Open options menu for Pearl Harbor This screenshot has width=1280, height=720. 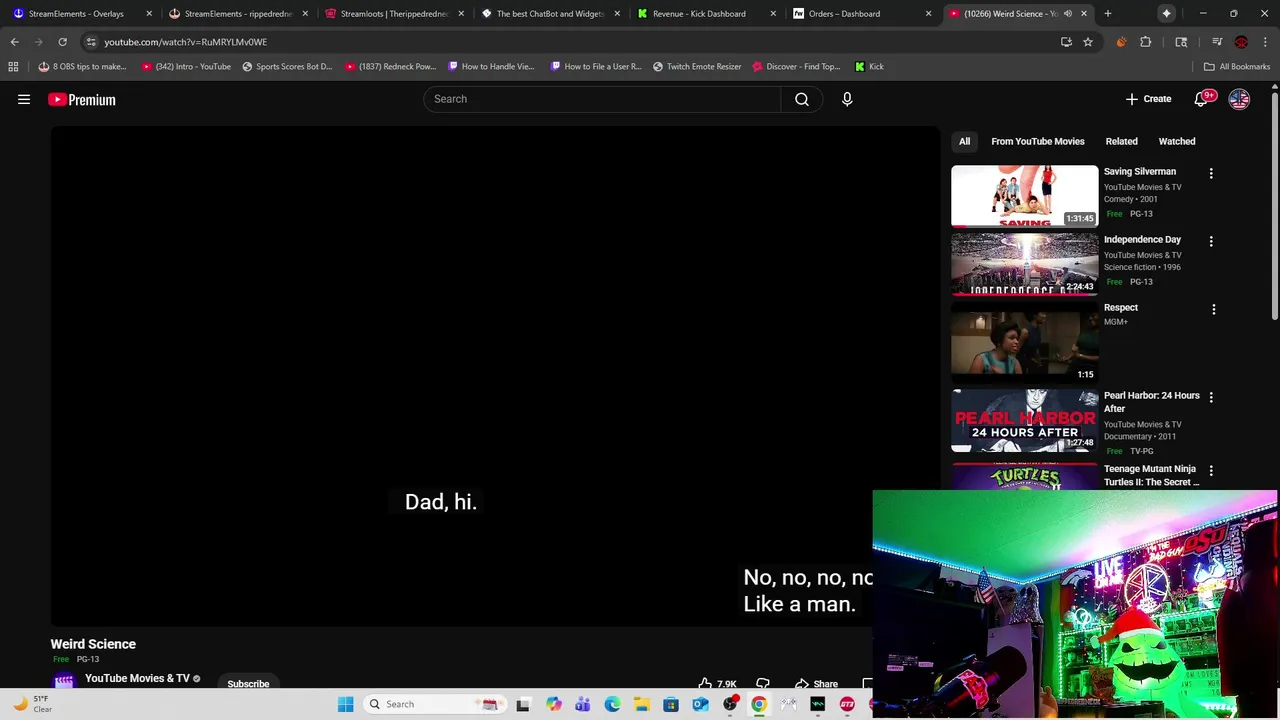(1211, 397)
